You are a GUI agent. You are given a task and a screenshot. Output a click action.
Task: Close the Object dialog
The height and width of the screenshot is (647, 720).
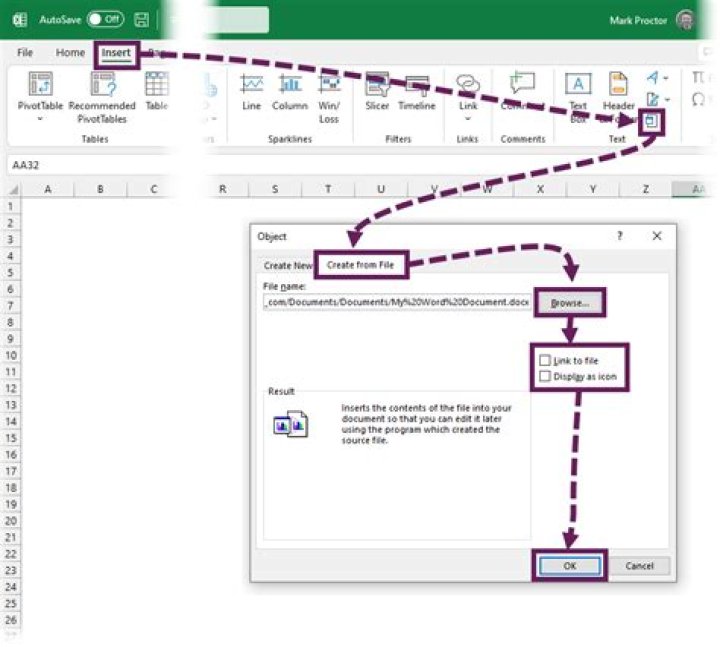click(657, 236)
